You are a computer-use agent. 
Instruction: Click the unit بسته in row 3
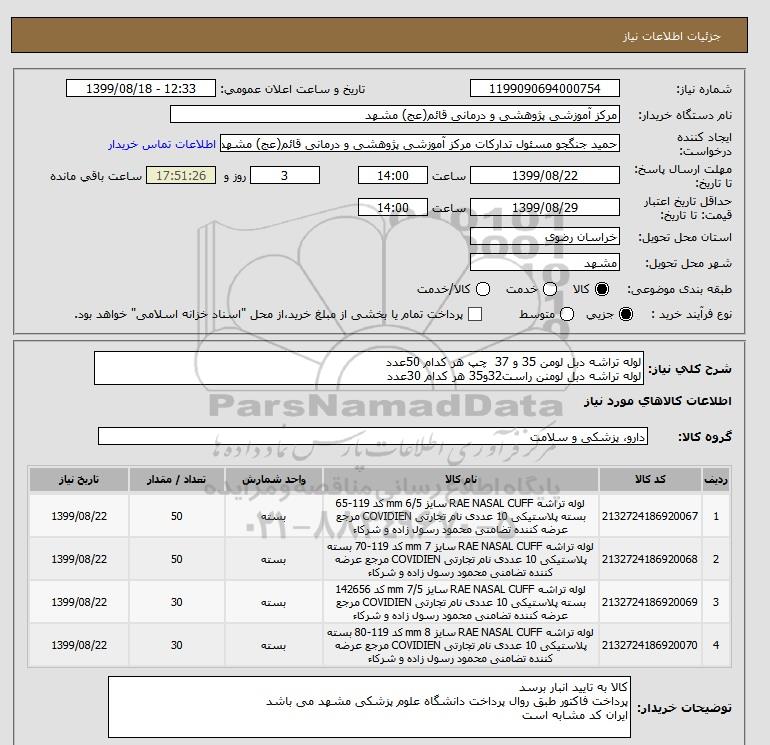(x=274, y=602)
